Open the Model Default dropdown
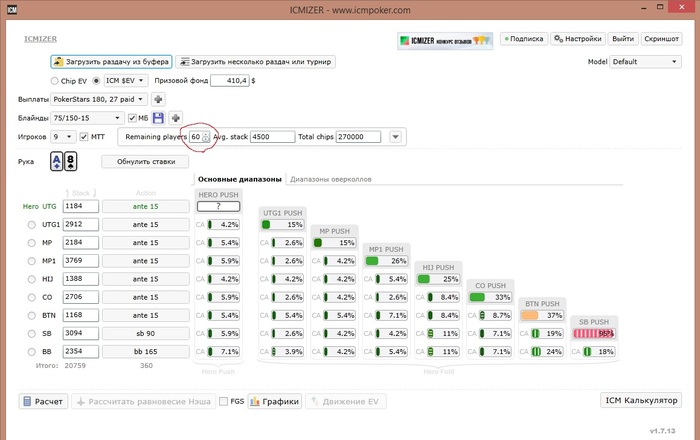The width and height of the screenshot is (700, 440). point(646,62)
